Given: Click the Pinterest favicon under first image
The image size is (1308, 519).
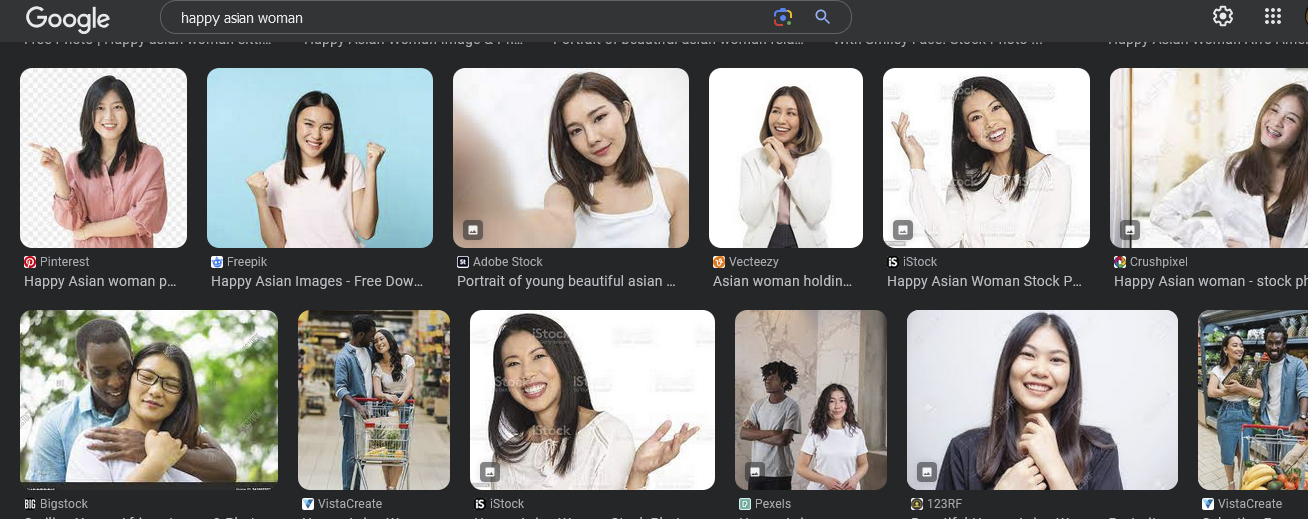Looking at the screenshot, I should pyautogui.click(x=30, y=262).
